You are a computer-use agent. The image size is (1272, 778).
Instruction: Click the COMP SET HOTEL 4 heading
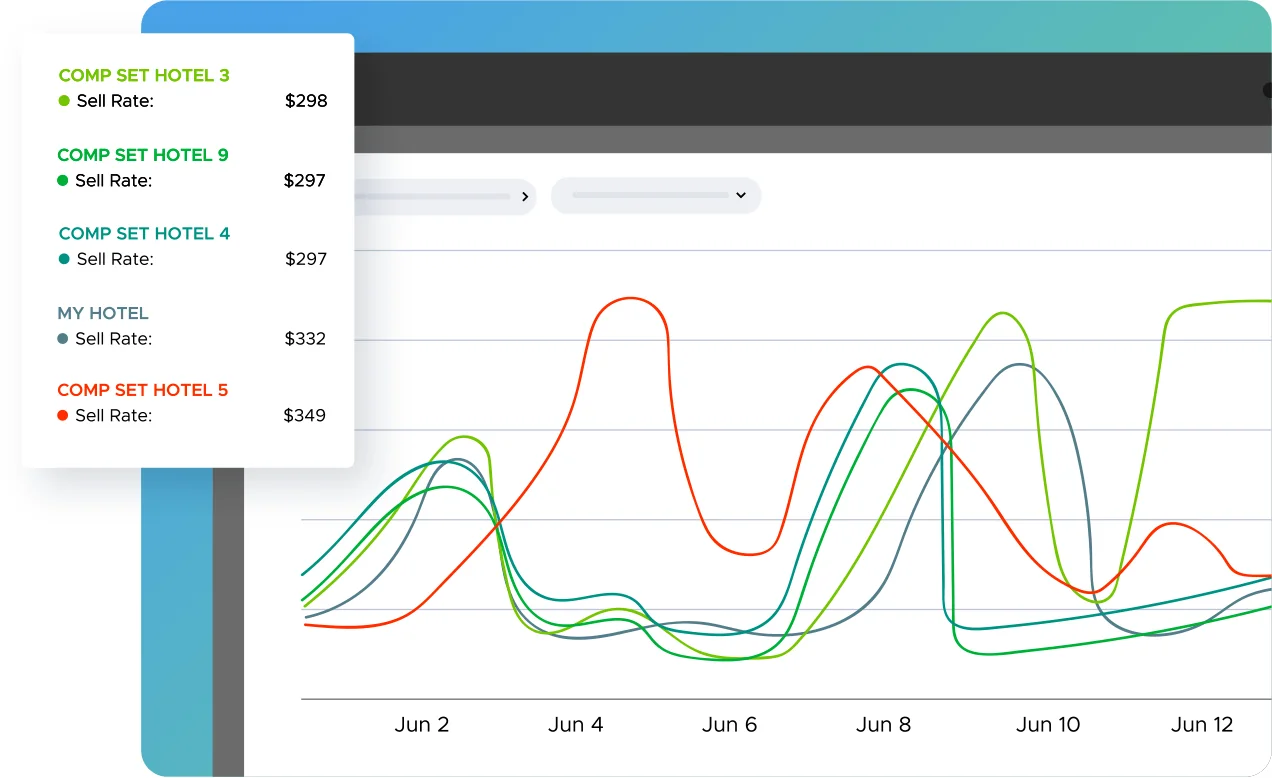[144, 233]
